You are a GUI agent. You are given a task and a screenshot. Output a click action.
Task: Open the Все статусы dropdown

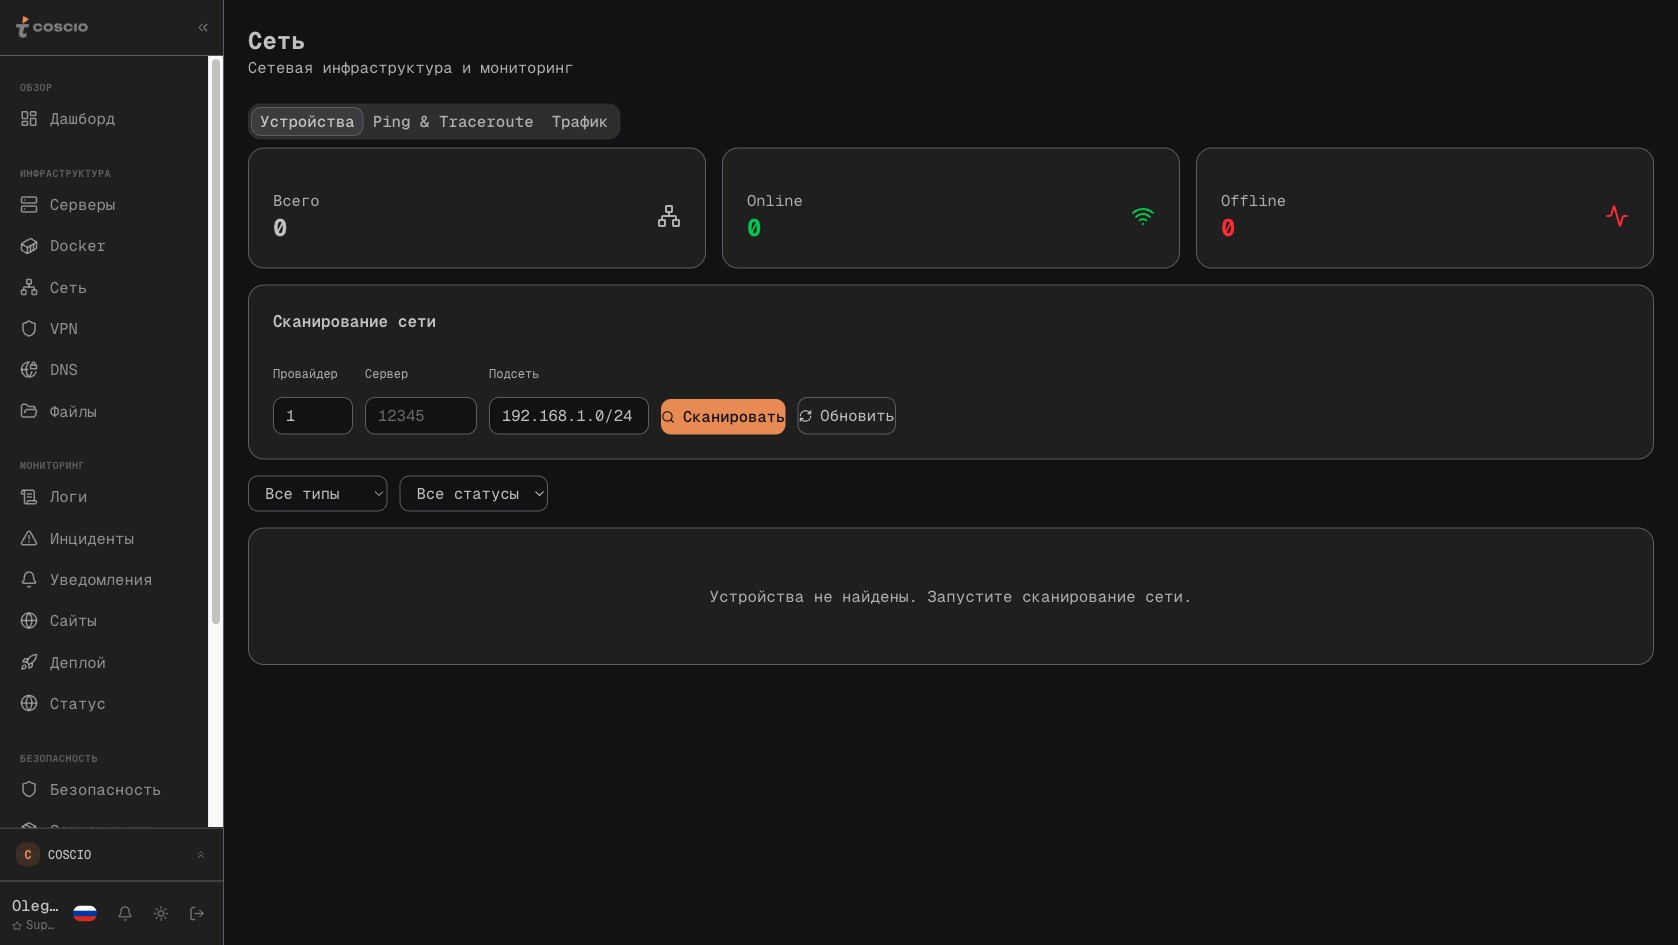coord(474,494)
